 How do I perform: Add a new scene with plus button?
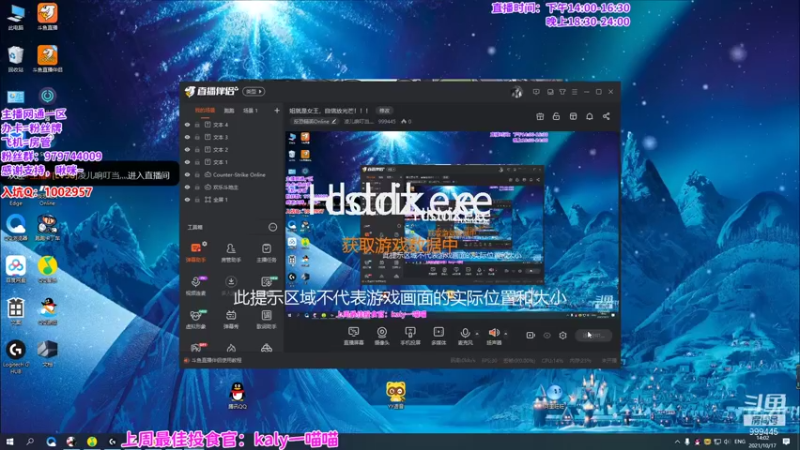pyautogui.click(x=277, y=110)
